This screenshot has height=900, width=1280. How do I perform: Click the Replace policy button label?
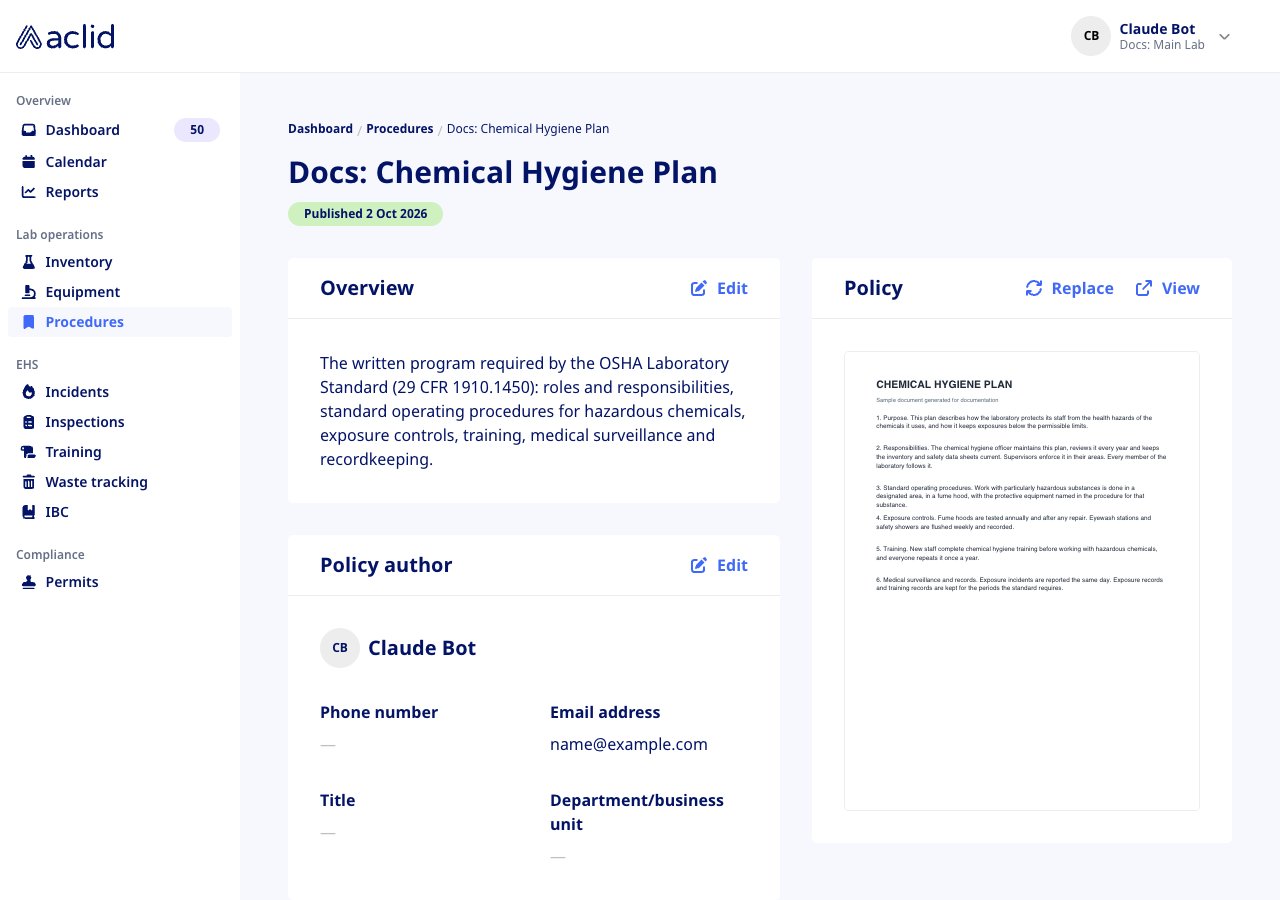(1083, 288)
